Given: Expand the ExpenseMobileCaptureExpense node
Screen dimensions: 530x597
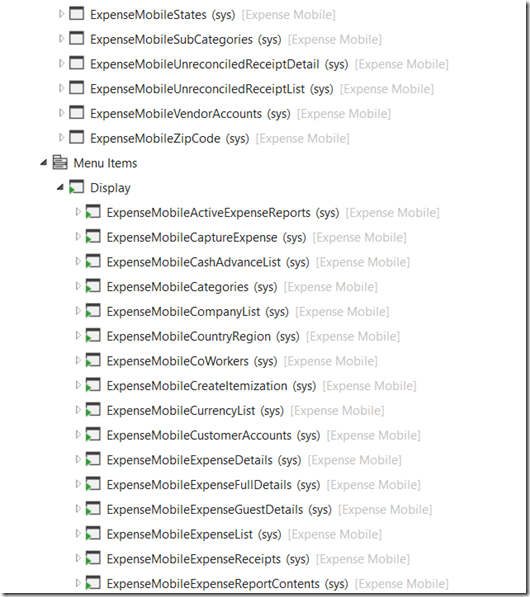Looking at the screenshot, I should [x=78, y=236].
